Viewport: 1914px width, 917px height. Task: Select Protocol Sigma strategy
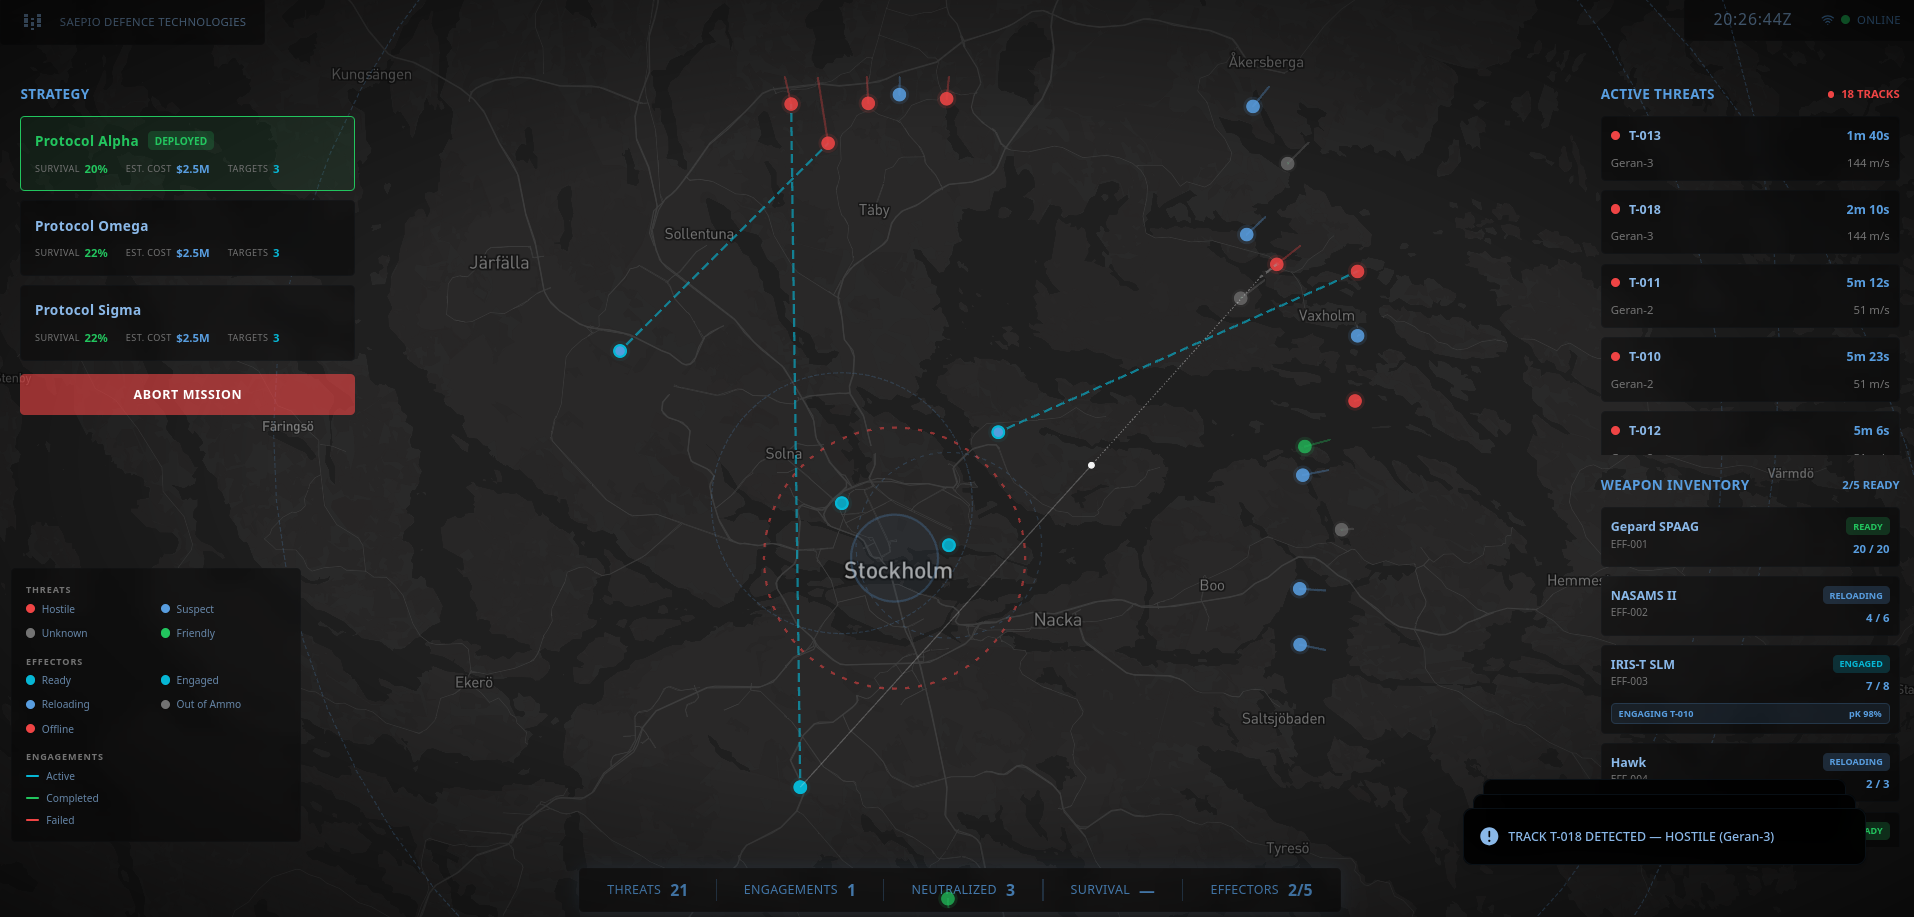point(187,322)
